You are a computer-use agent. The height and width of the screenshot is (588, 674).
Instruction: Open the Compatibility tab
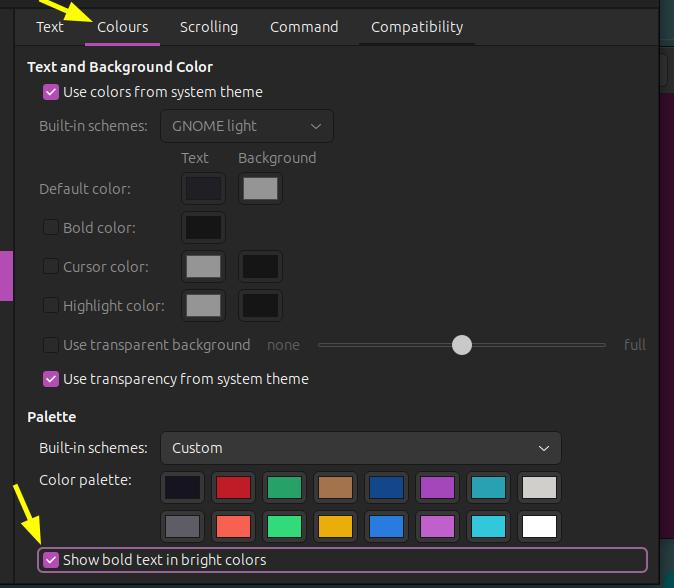pos(417,27)
